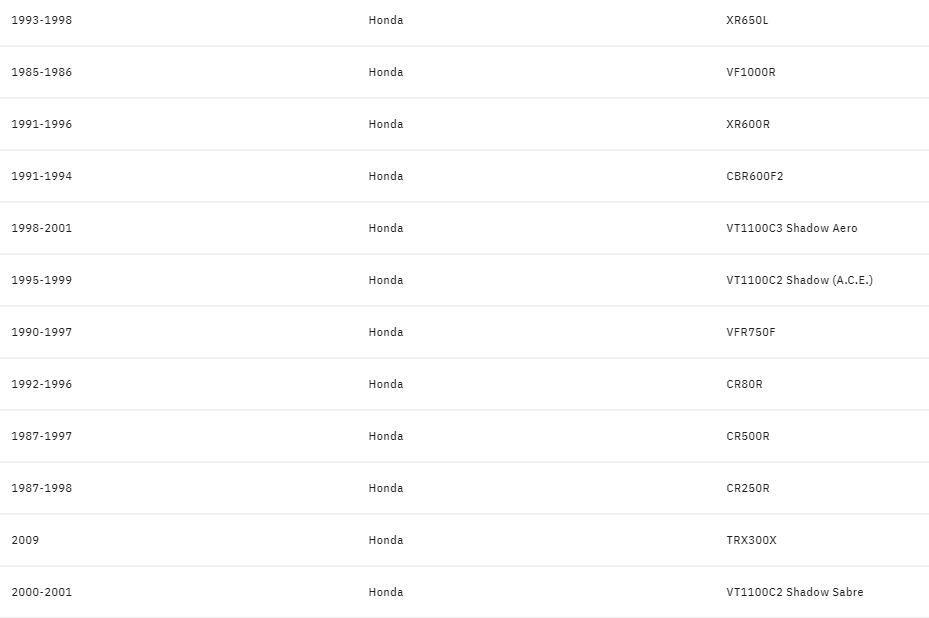Image resolution: width=929 pixels, height=618 pixels.
Task: Select the CBR600F2 model entry
Action: (x=755, y=176)
